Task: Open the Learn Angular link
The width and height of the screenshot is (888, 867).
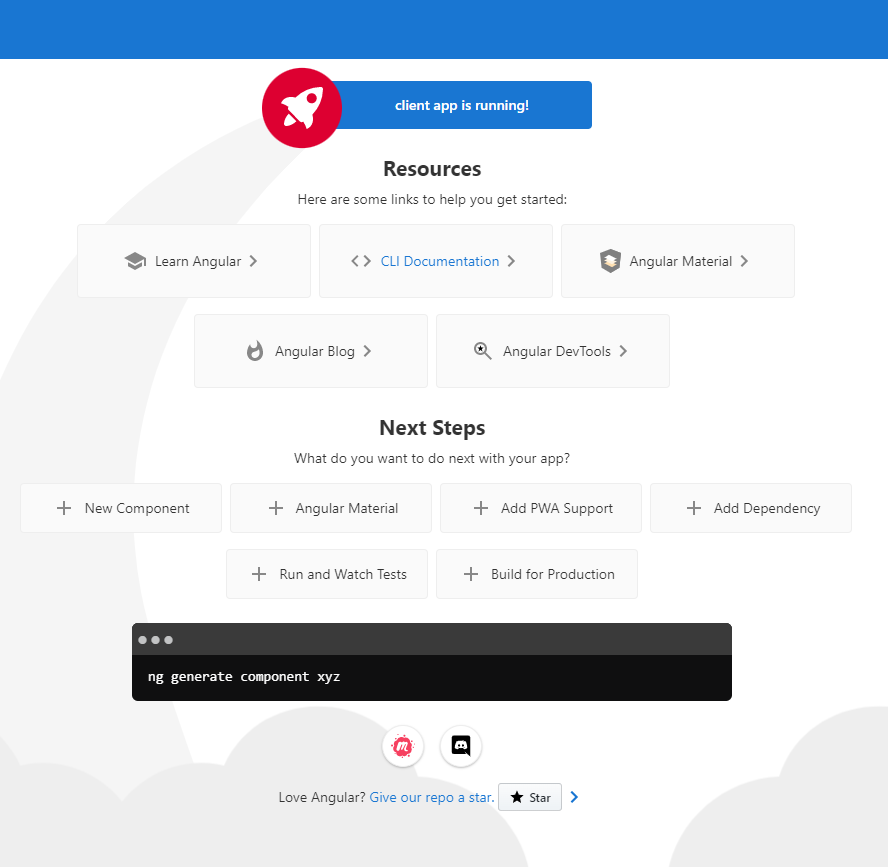Action: [198, 261]
